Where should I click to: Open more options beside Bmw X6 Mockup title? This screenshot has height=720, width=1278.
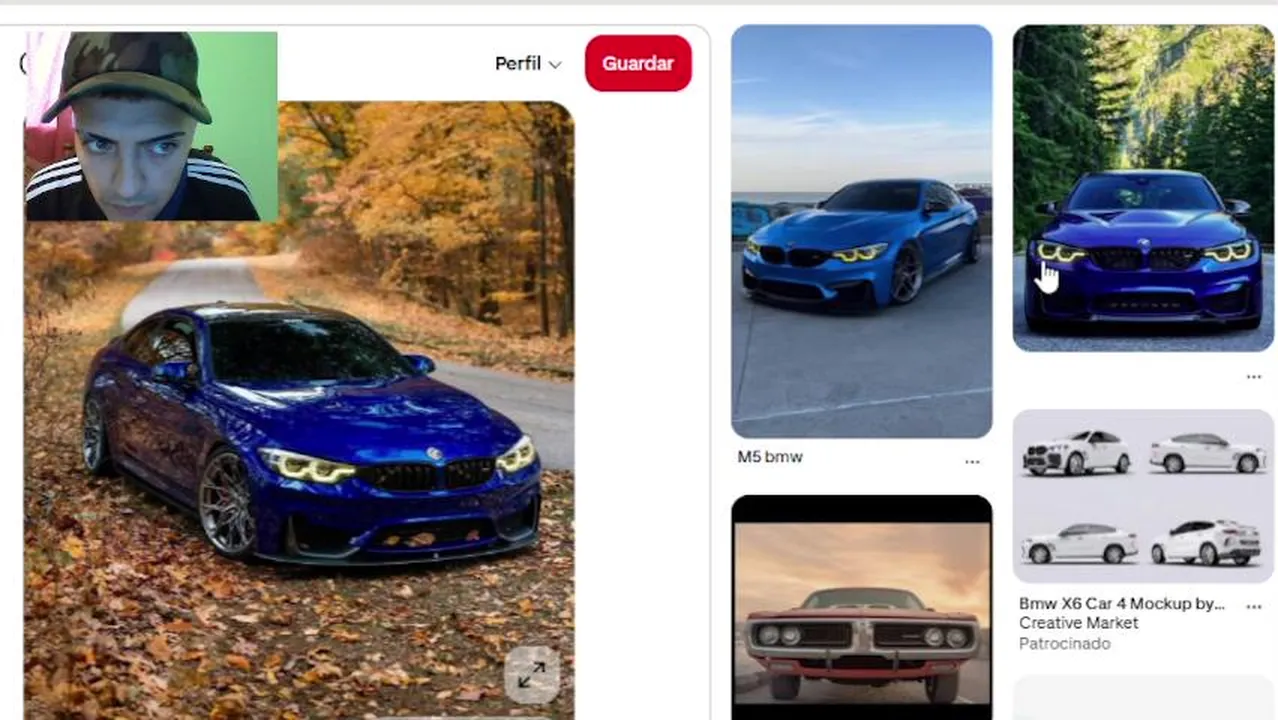(1253, 606)
